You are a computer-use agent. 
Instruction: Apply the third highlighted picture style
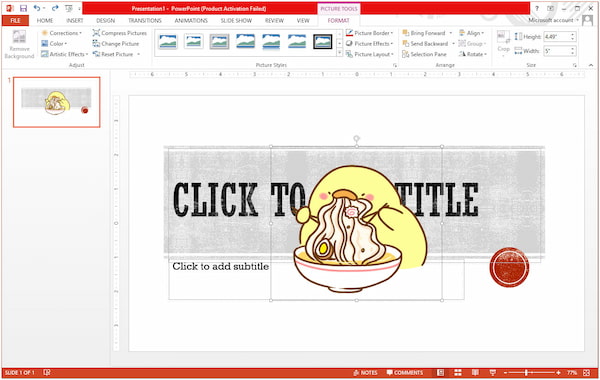point(220,41)
